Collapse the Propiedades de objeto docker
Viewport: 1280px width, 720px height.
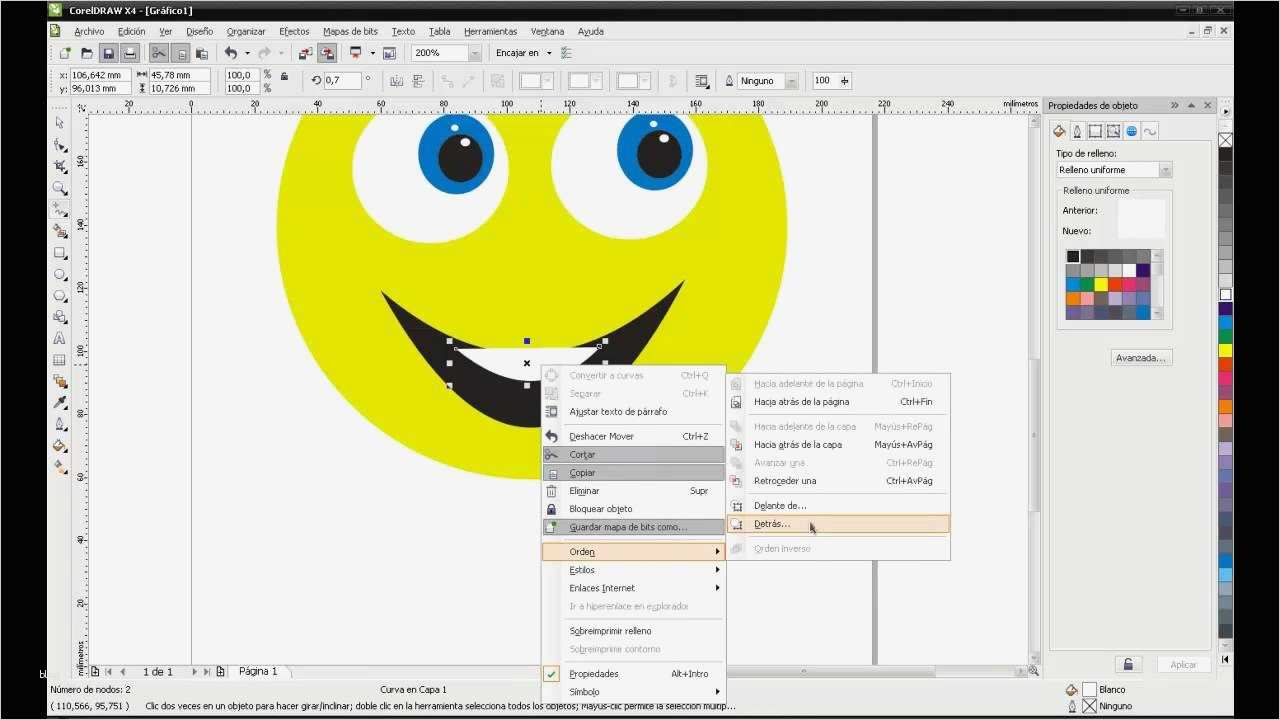[x=1174, y=105]
